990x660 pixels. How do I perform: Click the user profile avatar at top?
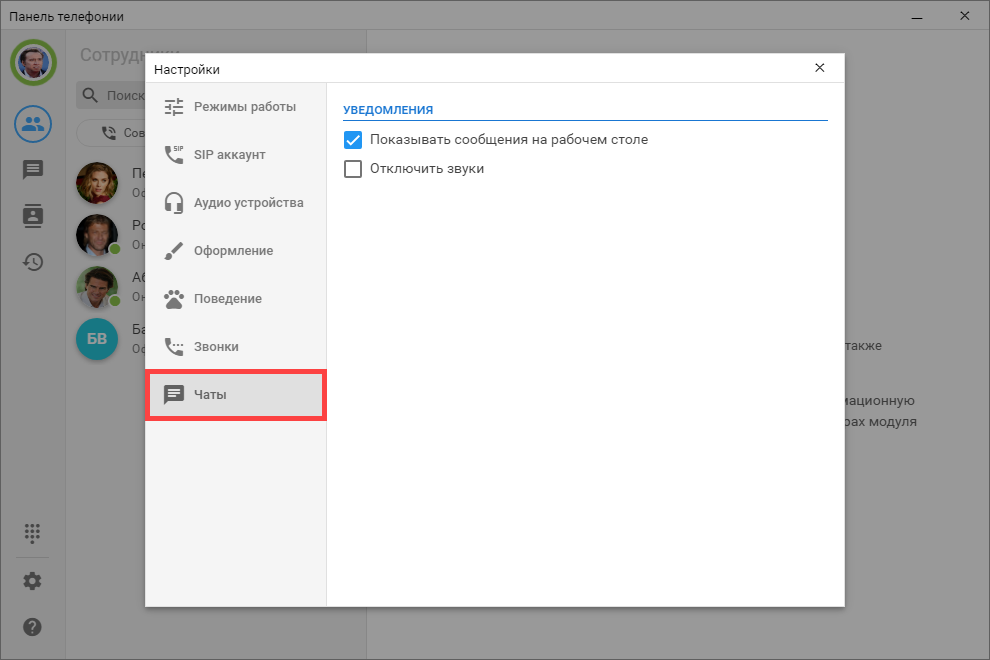coord(33,63)
